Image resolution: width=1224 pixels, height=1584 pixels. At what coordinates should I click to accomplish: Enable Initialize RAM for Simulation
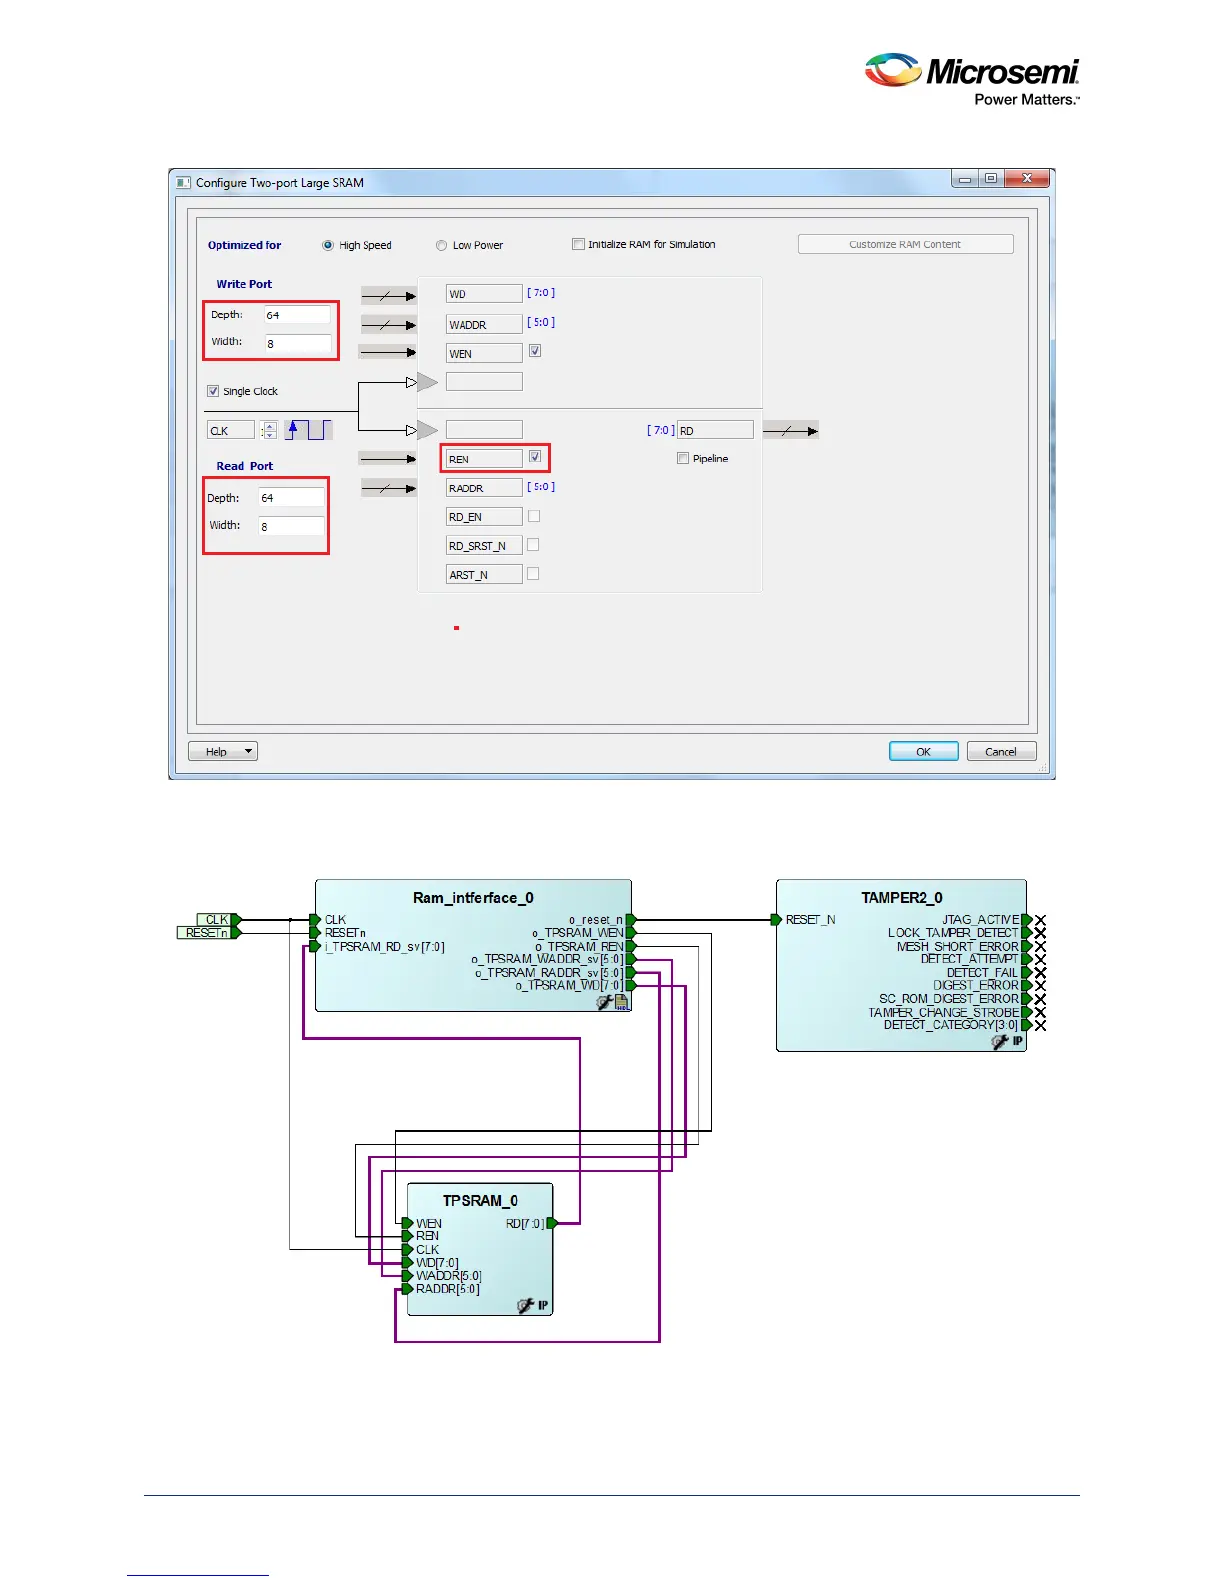(x=578, y=244)
